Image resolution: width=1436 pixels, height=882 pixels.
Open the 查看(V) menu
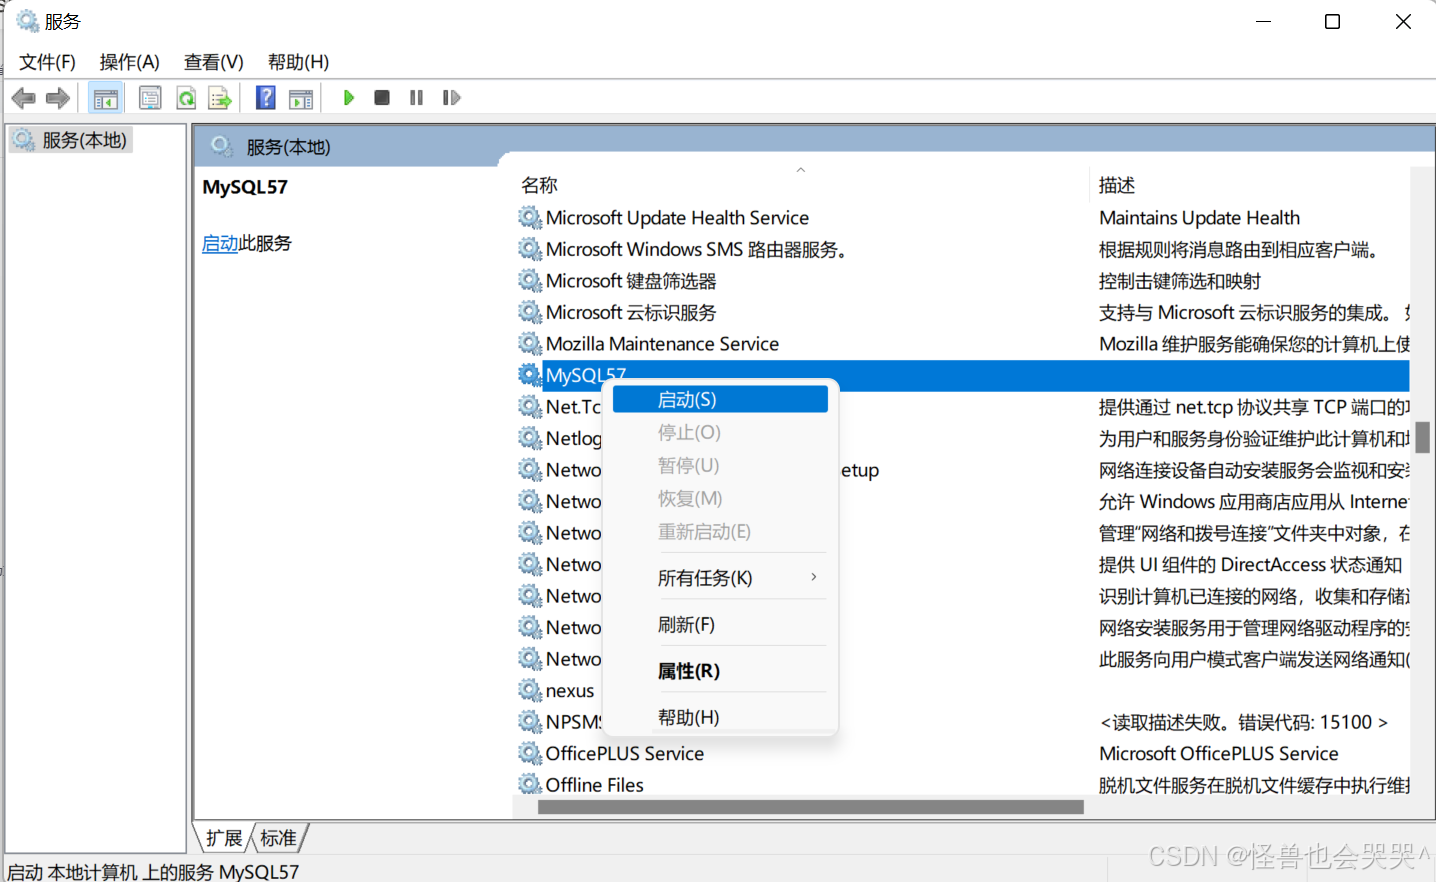click(x=212, y=61)
